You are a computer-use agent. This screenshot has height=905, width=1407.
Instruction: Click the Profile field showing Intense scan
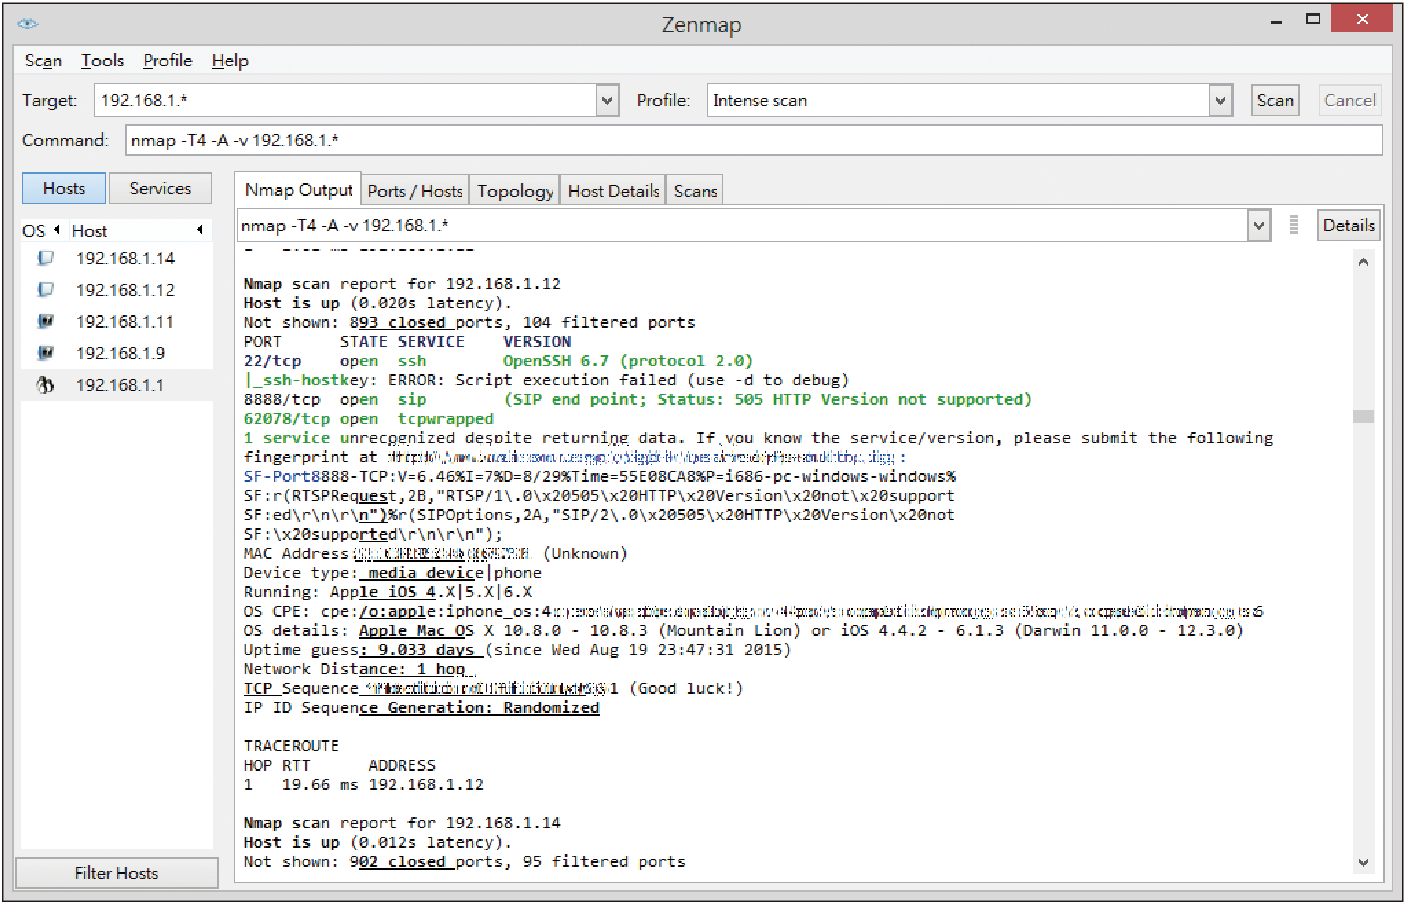(958, 100)
